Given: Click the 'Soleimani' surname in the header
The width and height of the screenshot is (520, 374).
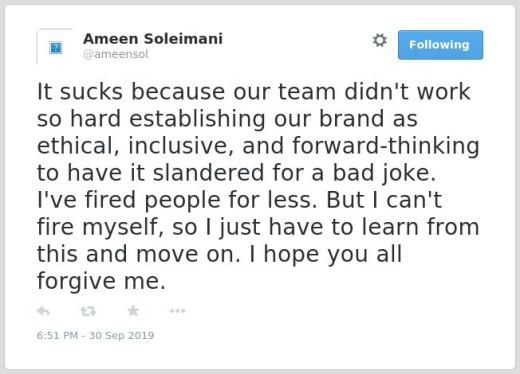Looking at the screenshot, I should click(x=183, y=39).
